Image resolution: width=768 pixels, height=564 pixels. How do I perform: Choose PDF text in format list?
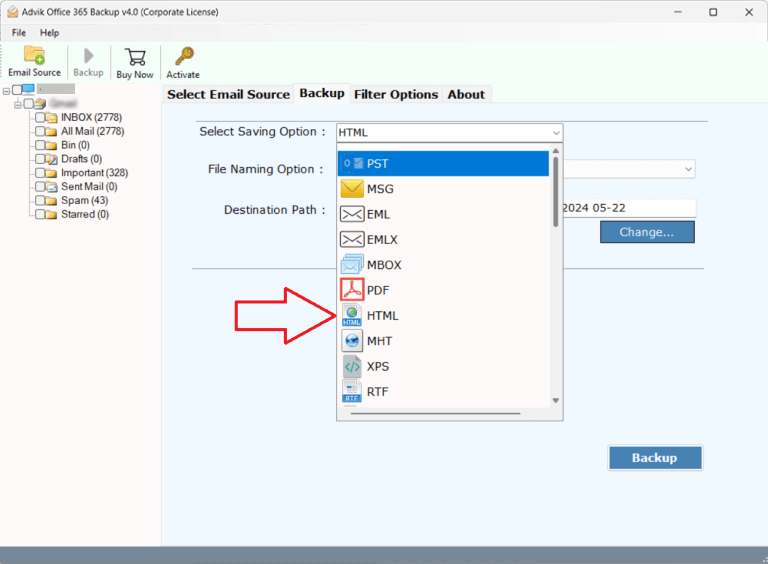(x=378, y=290)
